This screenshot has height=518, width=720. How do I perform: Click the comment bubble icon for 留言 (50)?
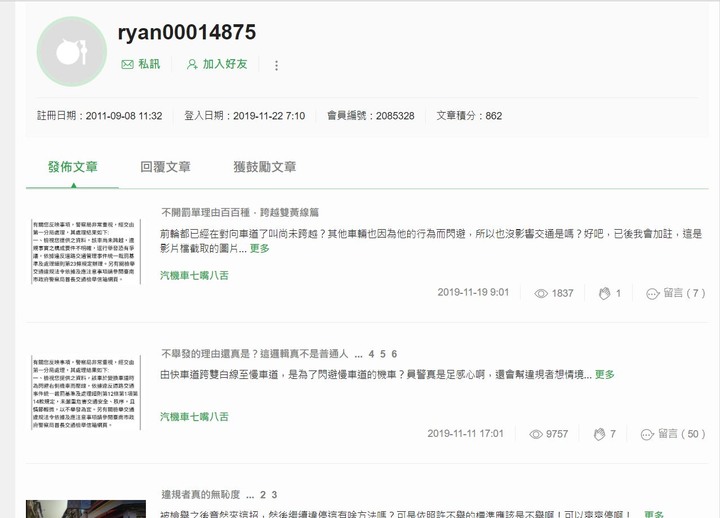(647, 434)
